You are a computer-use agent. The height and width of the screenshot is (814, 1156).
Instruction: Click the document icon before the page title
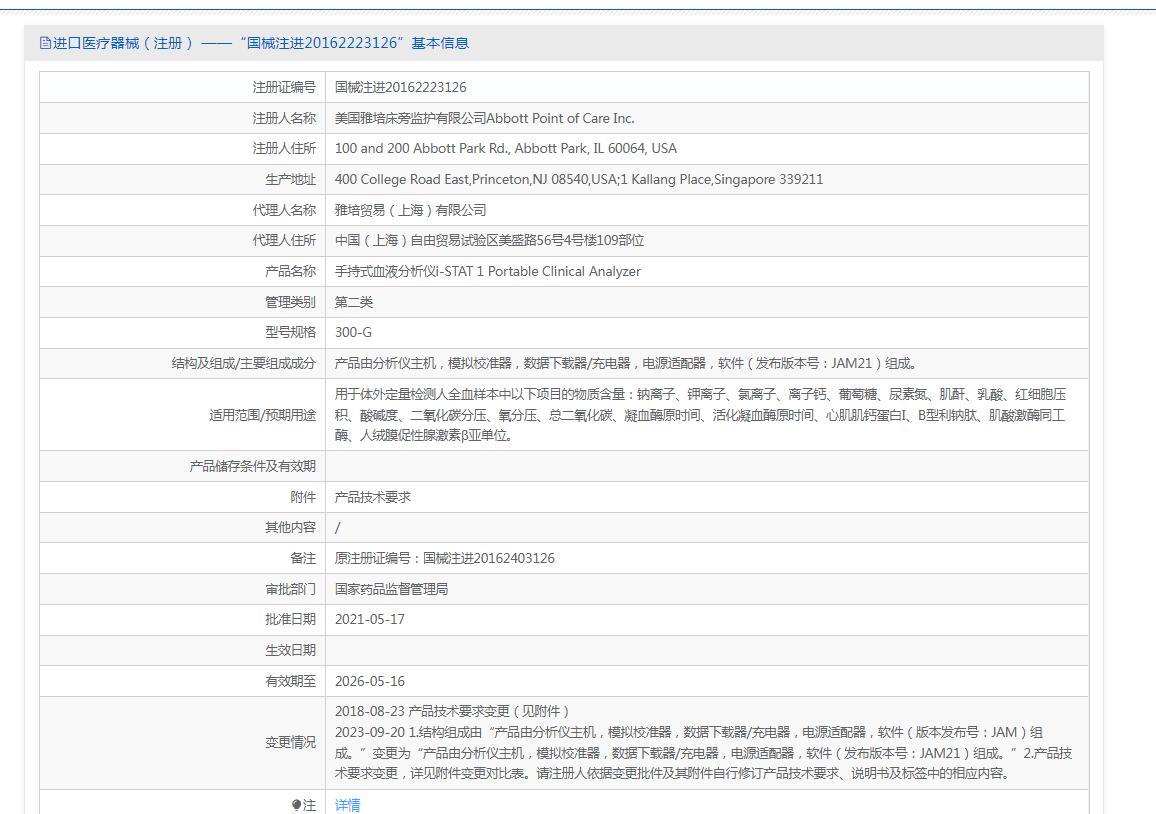[x=45, y=44]
